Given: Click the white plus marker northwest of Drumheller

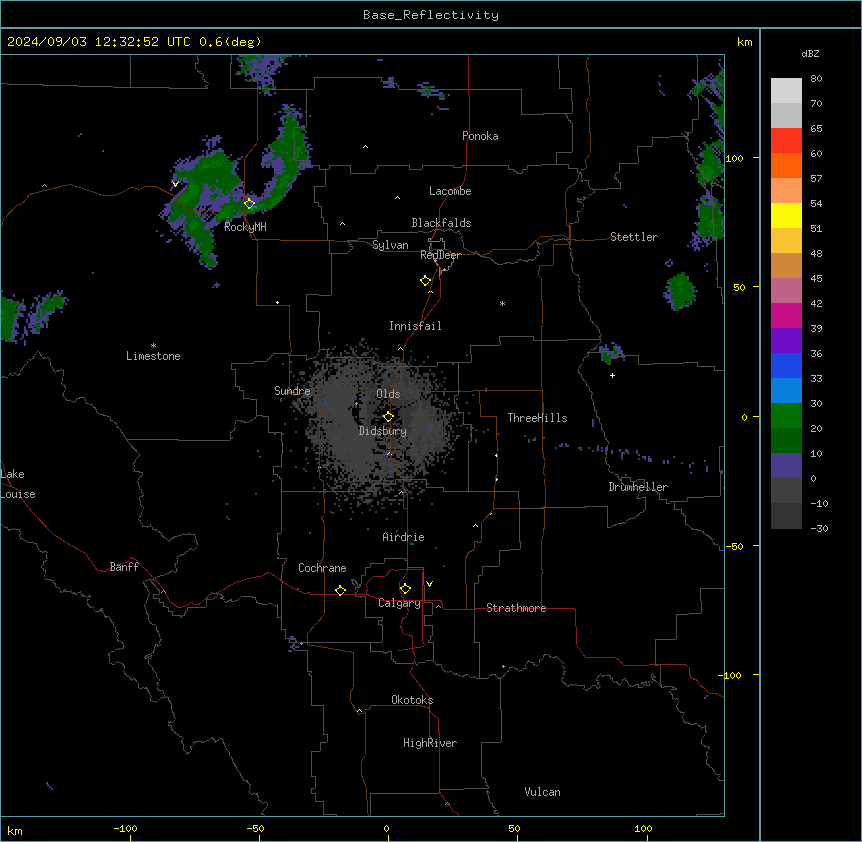Looking at the screenshot, I should [612, 375].
